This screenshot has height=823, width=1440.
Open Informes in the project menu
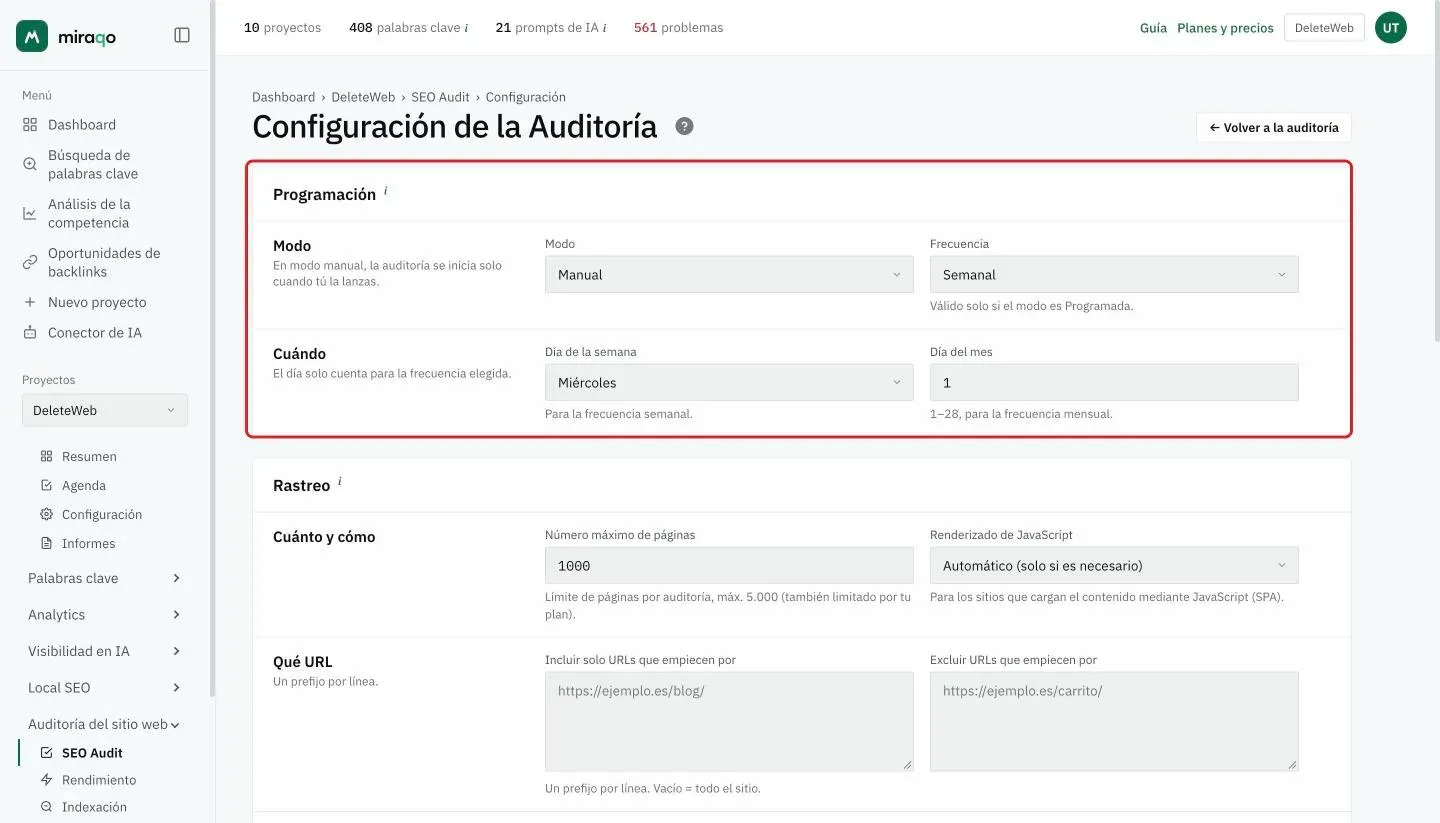point(88,543)
